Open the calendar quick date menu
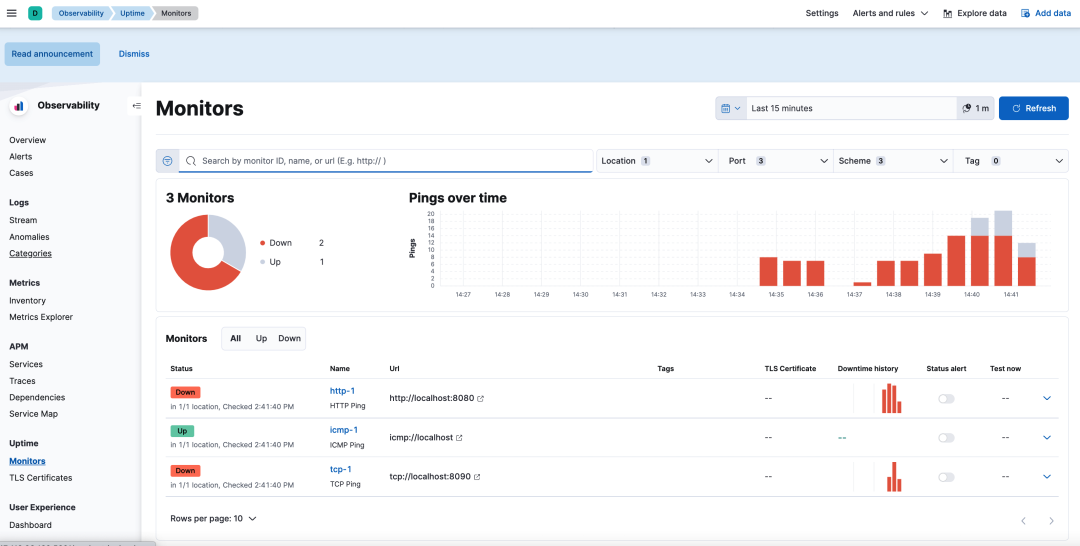Screen dimensions: 1080x546 point(731,108)
